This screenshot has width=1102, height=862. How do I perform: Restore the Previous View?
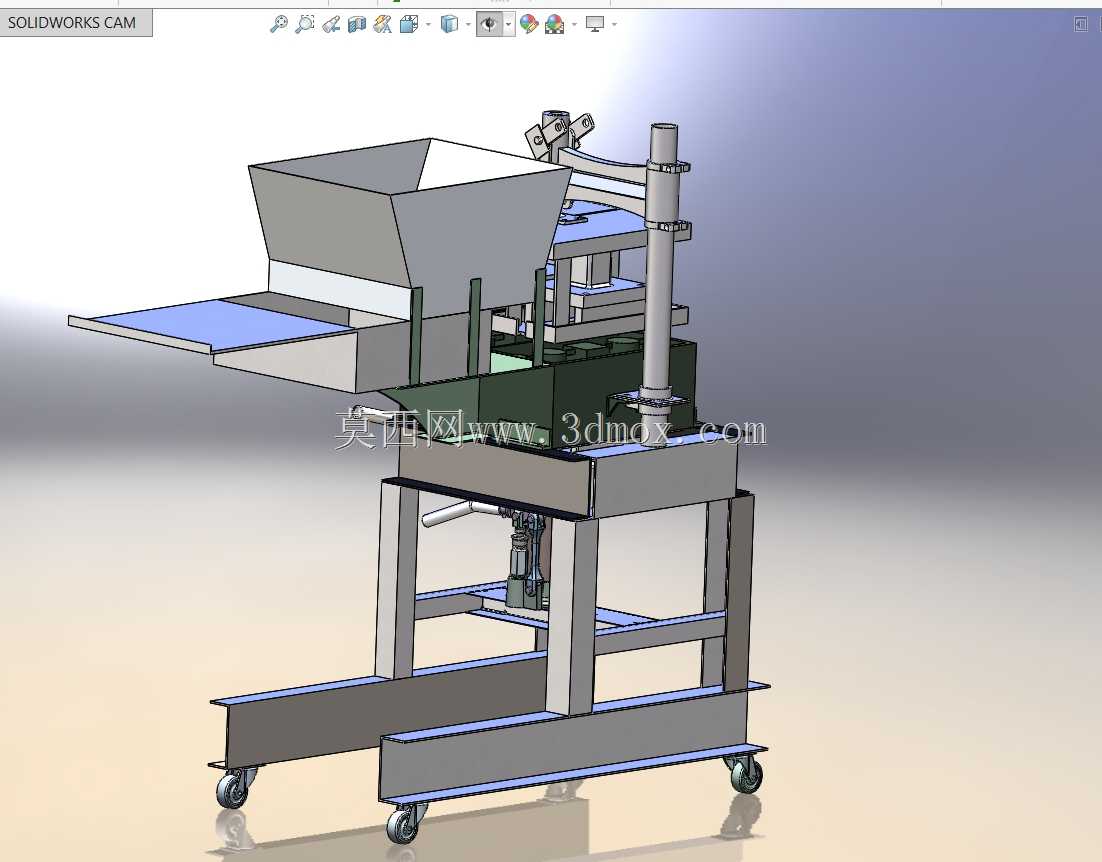click(x=331, y=25)
